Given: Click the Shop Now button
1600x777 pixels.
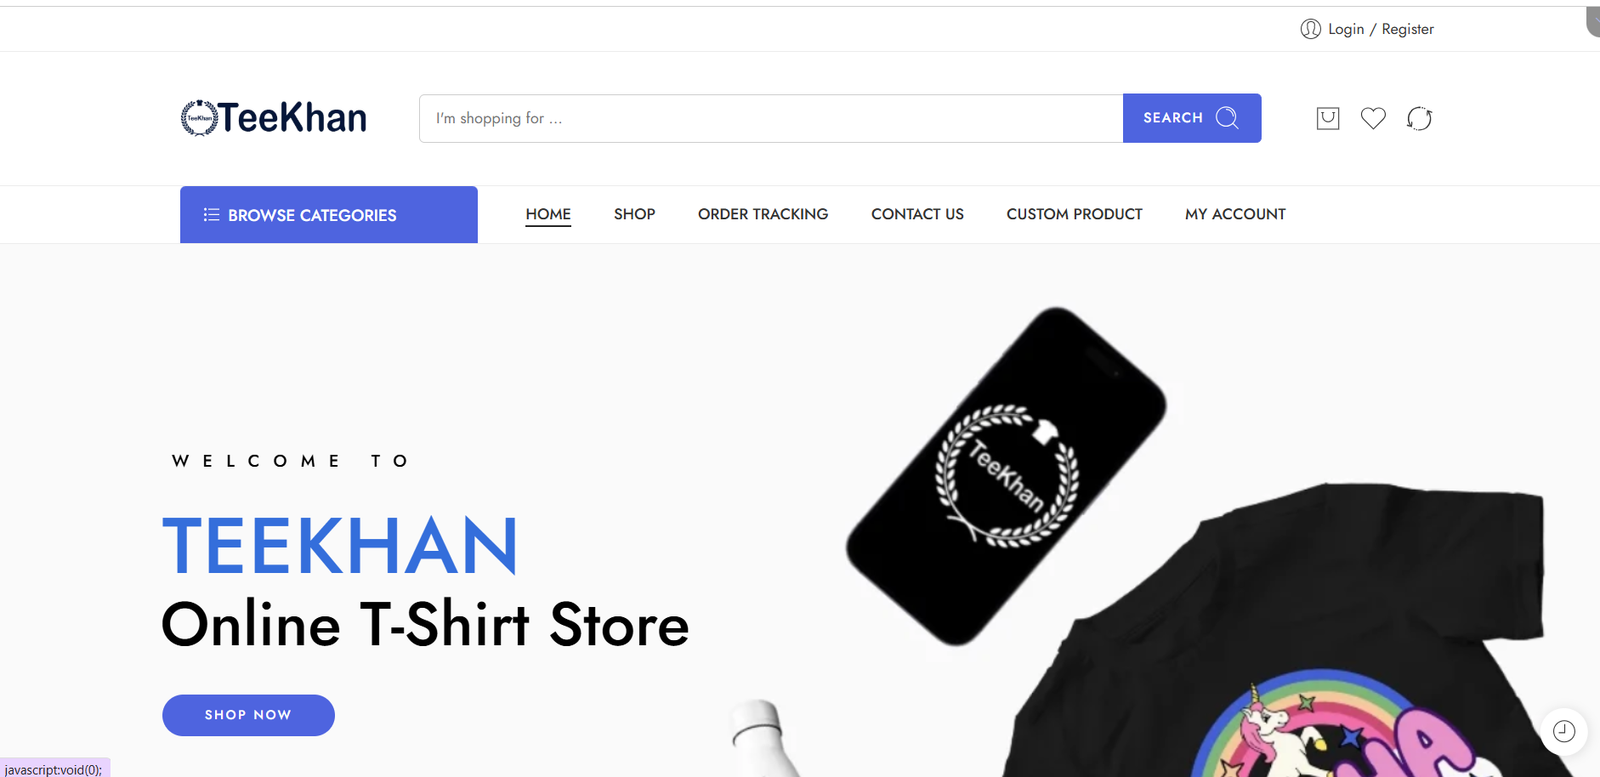Looking at the screenshot, I should 248,715.
